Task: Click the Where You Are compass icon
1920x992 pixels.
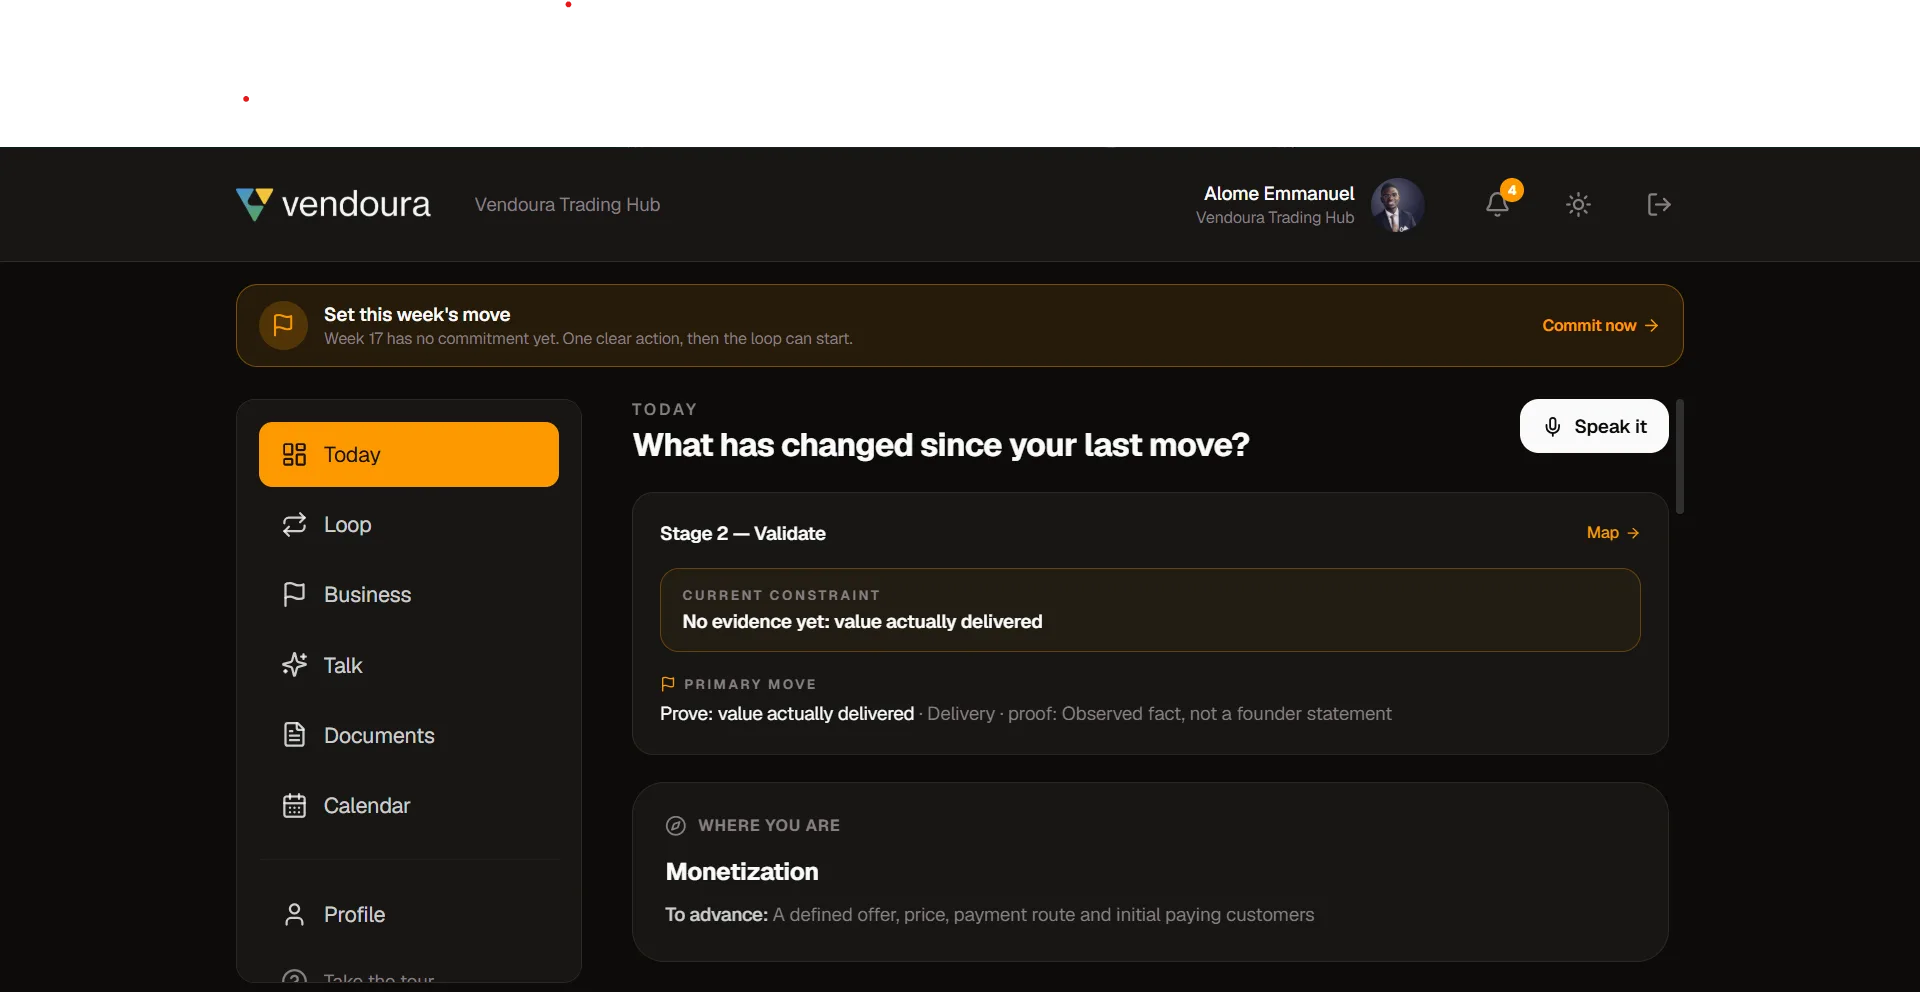Action: (676, 826)
